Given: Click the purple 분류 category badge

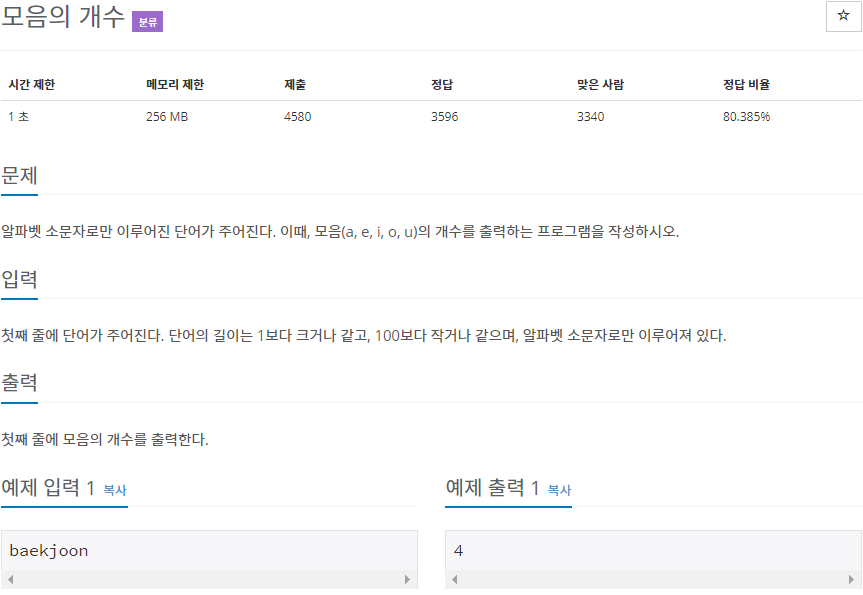Looking at the screenshot, I should point(148,22).
